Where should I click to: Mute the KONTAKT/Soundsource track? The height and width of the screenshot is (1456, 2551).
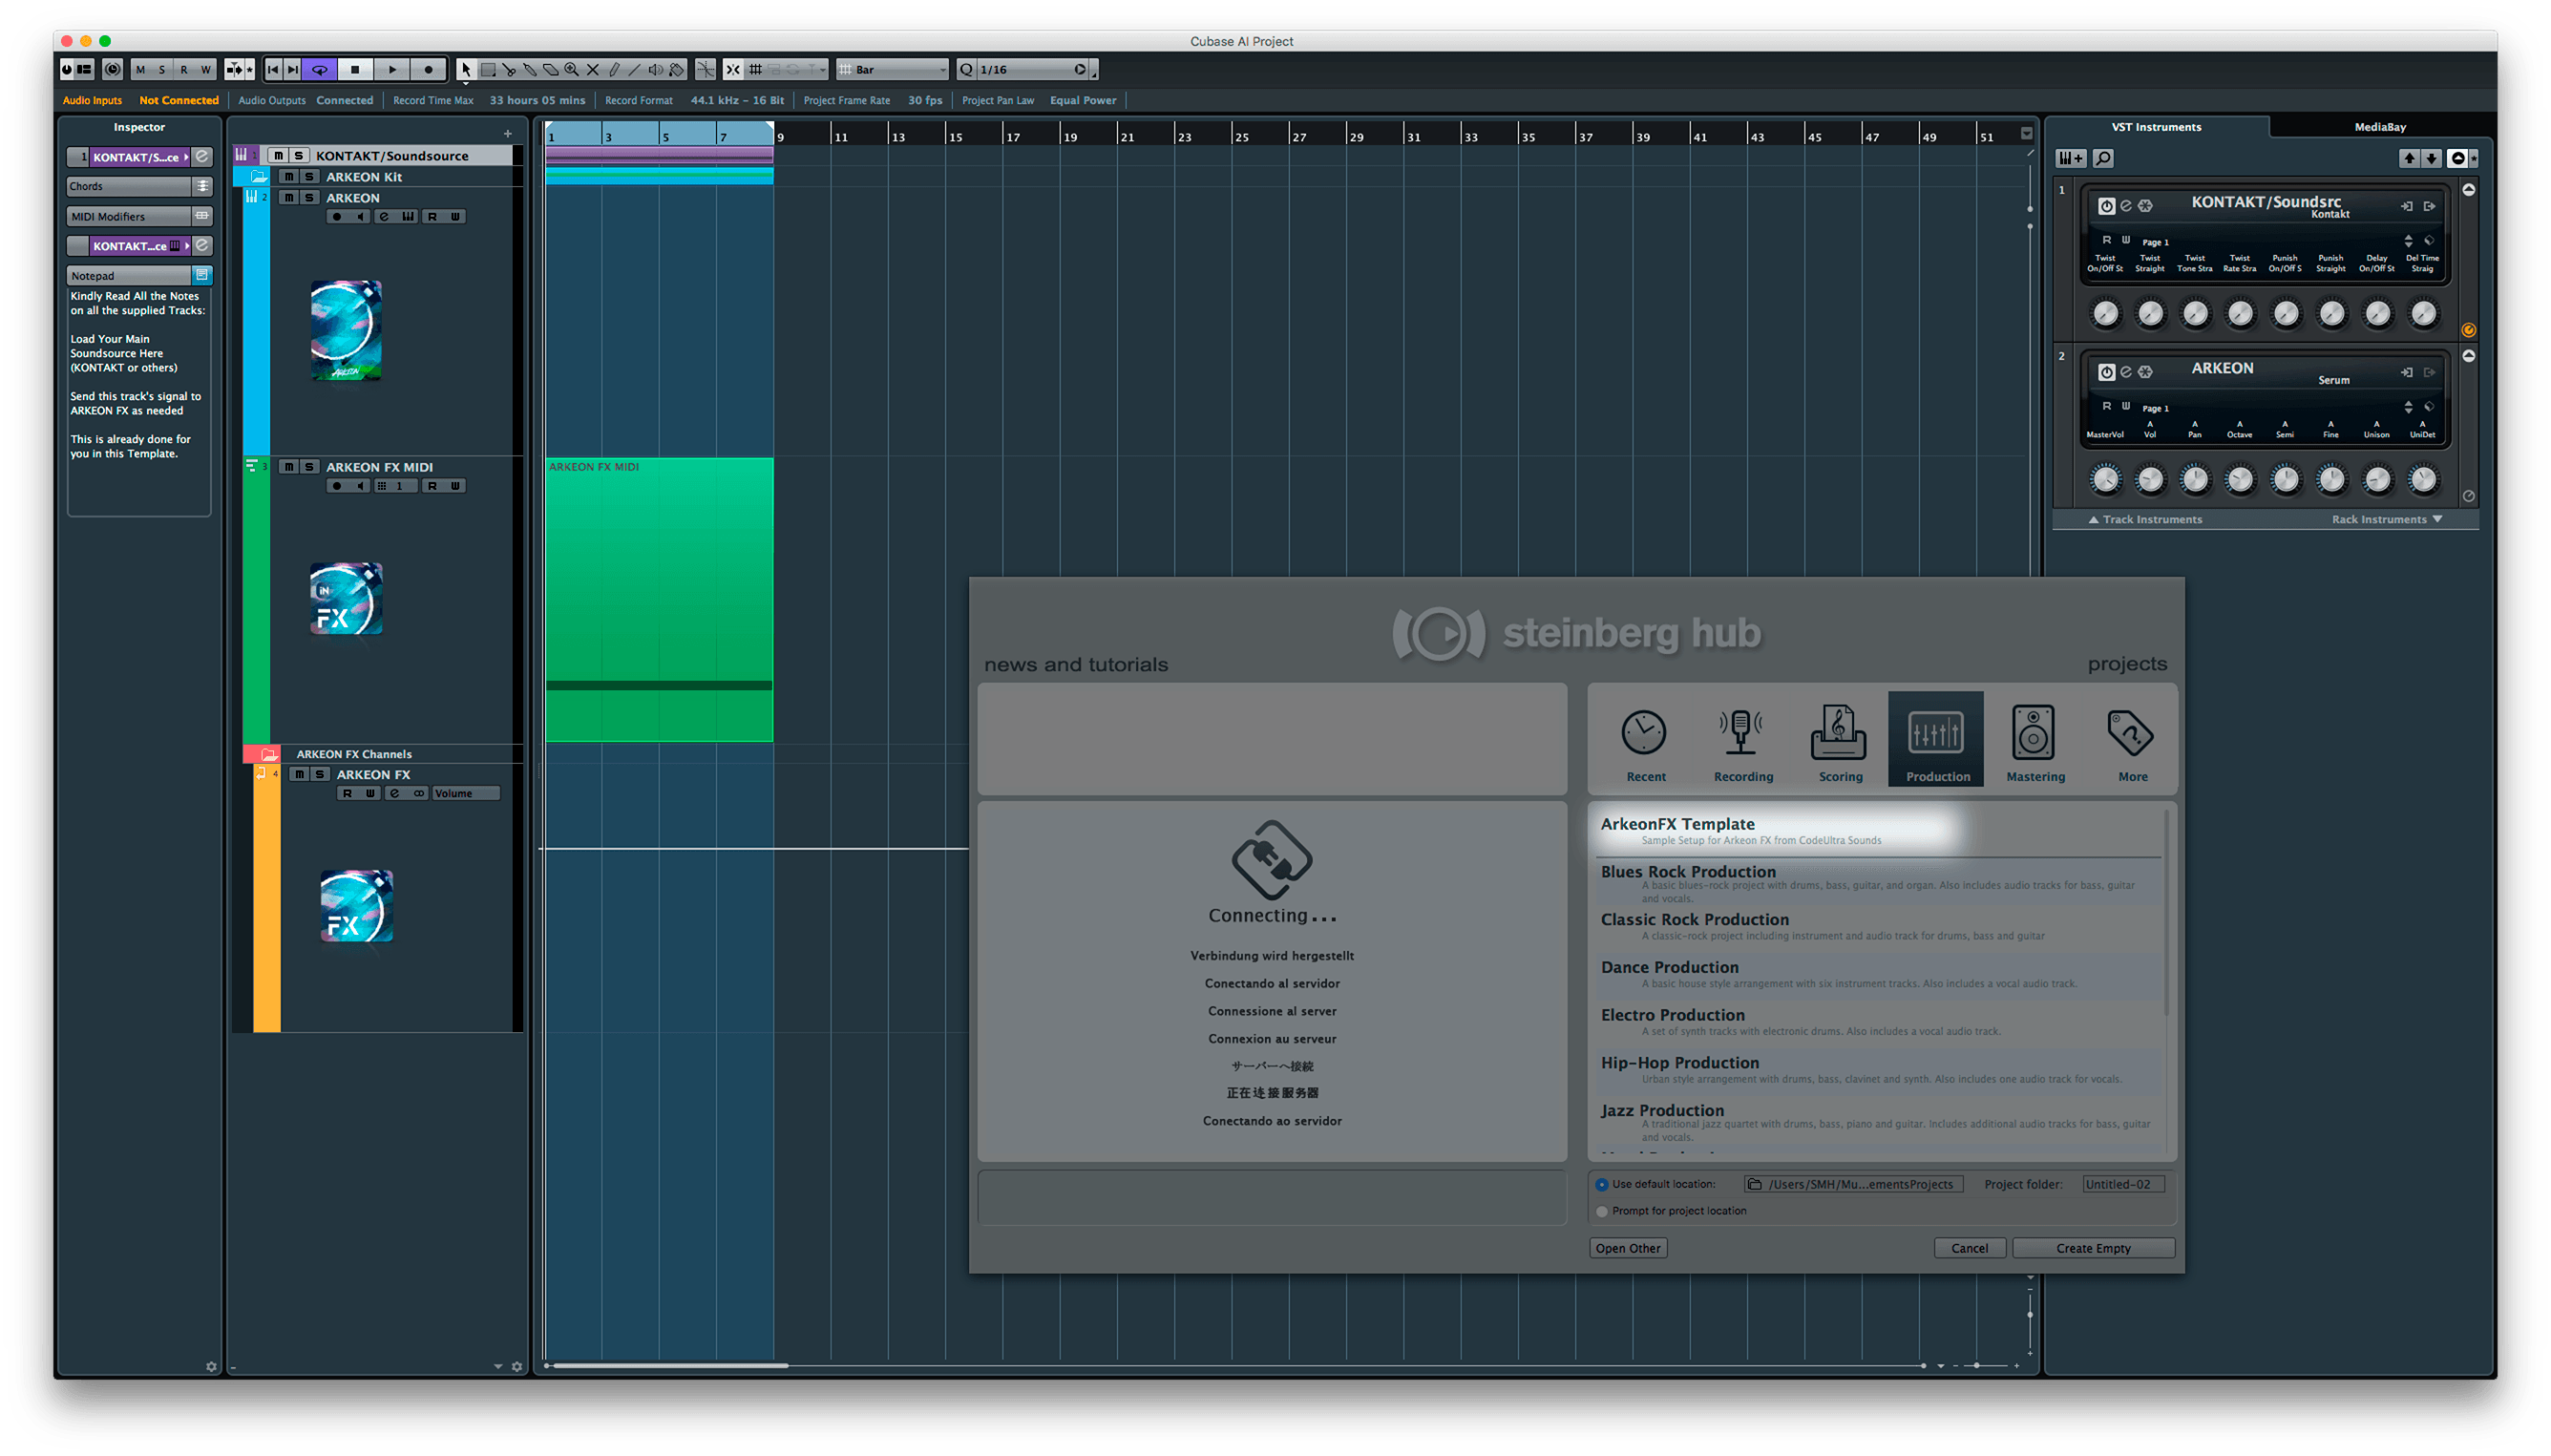point(278,155)
